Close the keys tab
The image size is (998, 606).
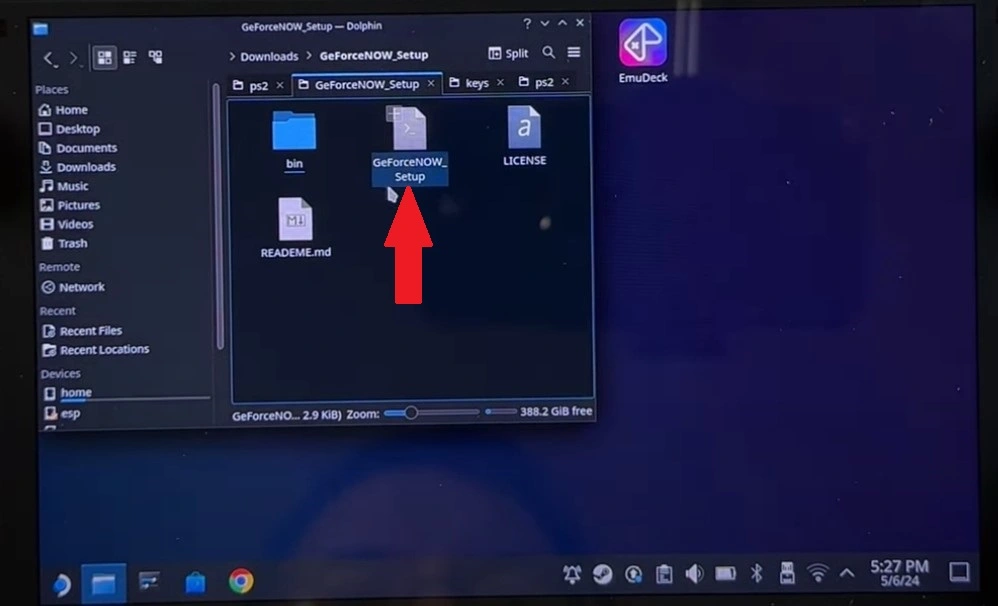[500, 83]
